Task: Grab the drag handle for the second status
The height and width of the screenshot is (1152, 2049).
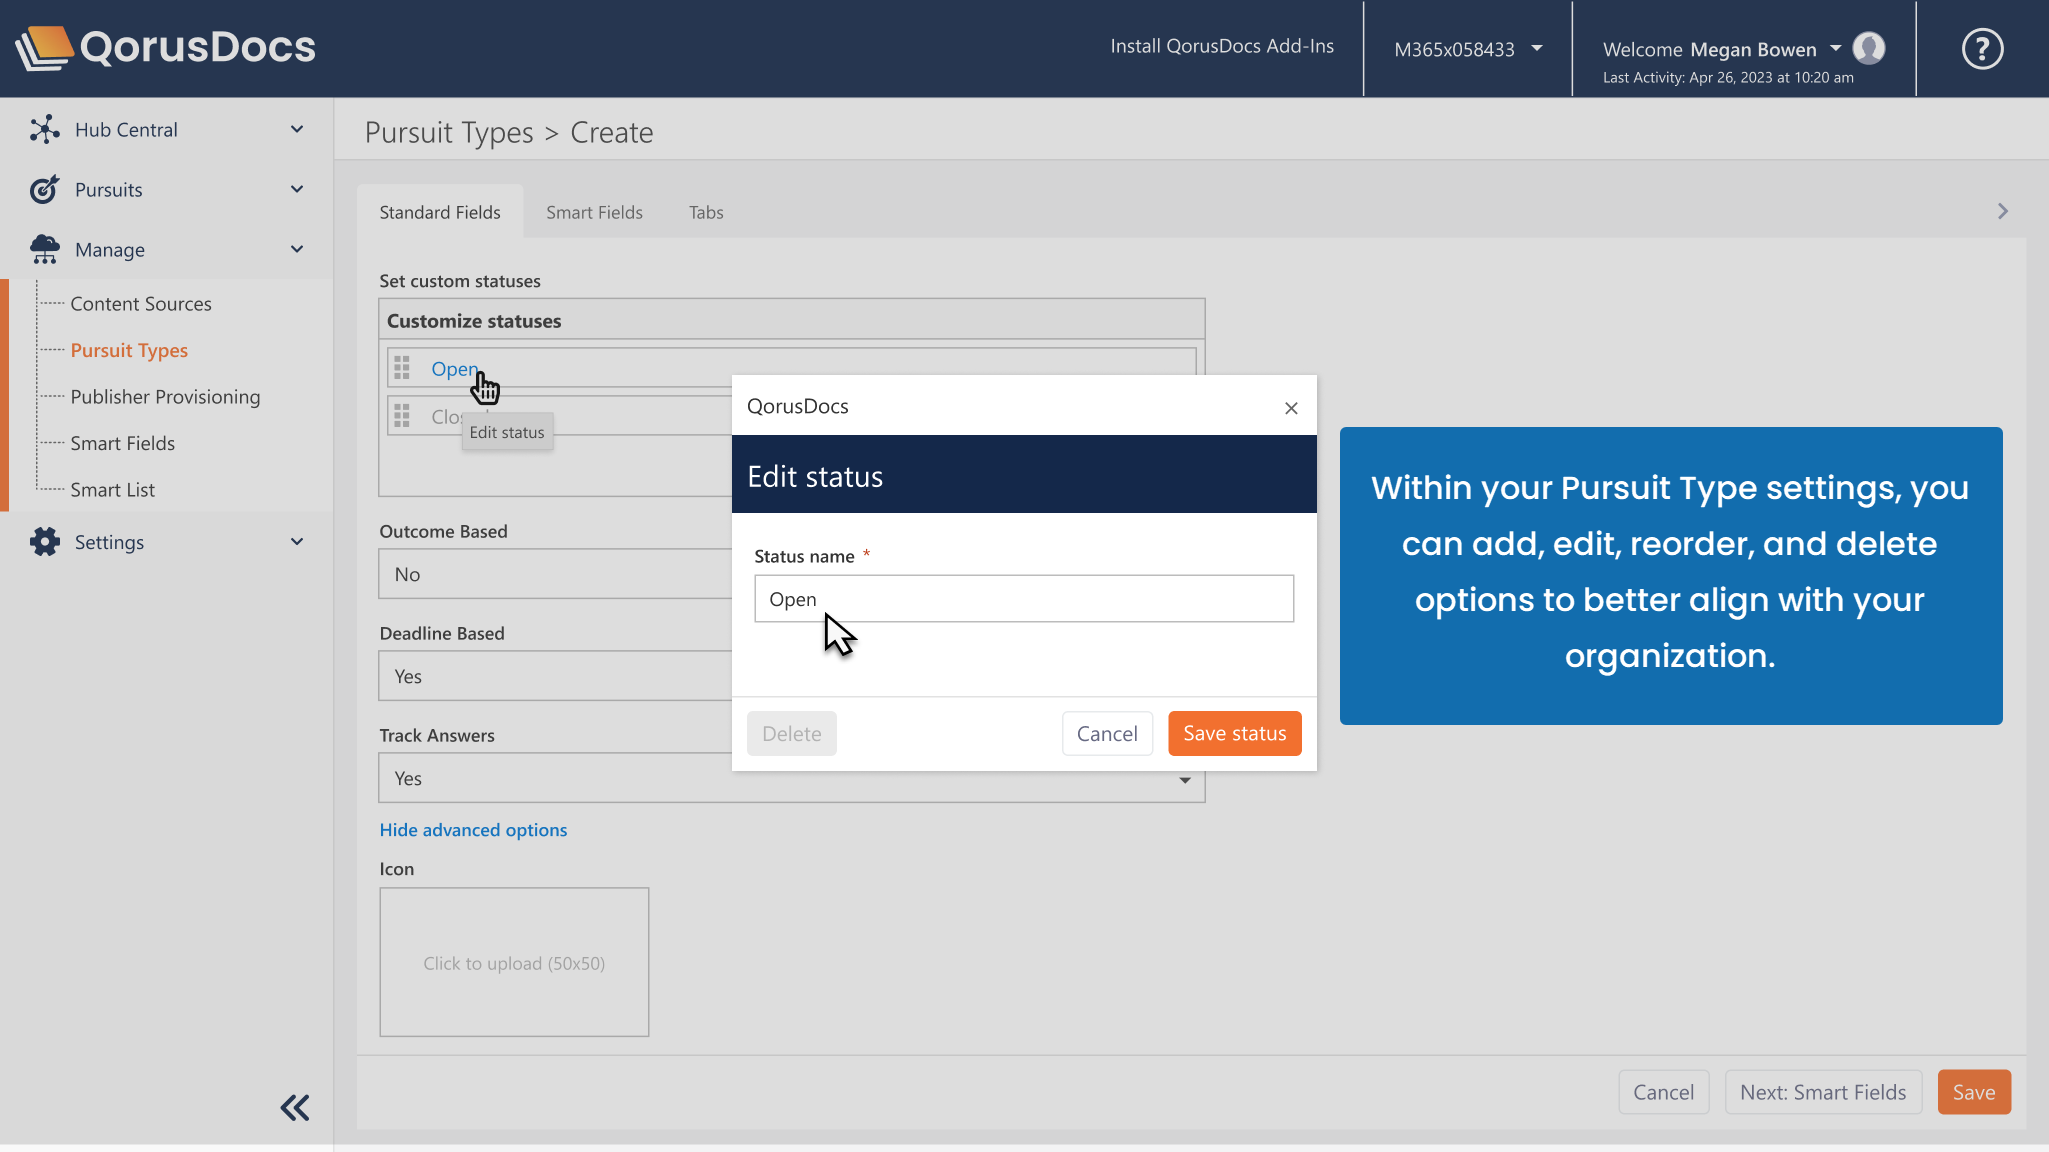Action: [x=402, y=416]
